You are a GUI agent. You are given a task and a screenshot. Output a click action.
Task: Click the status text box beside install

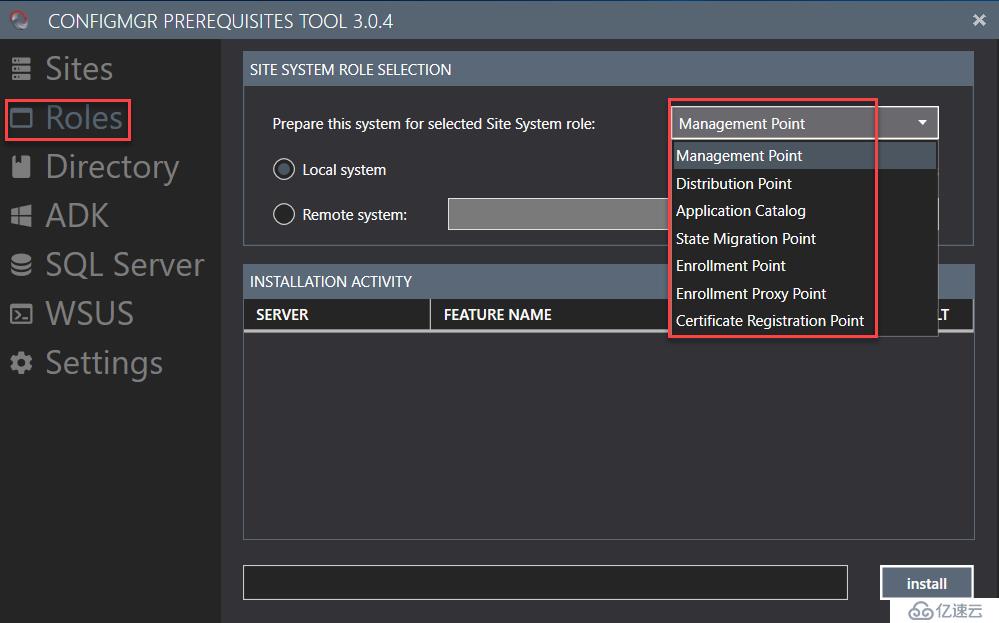point(545,582)
